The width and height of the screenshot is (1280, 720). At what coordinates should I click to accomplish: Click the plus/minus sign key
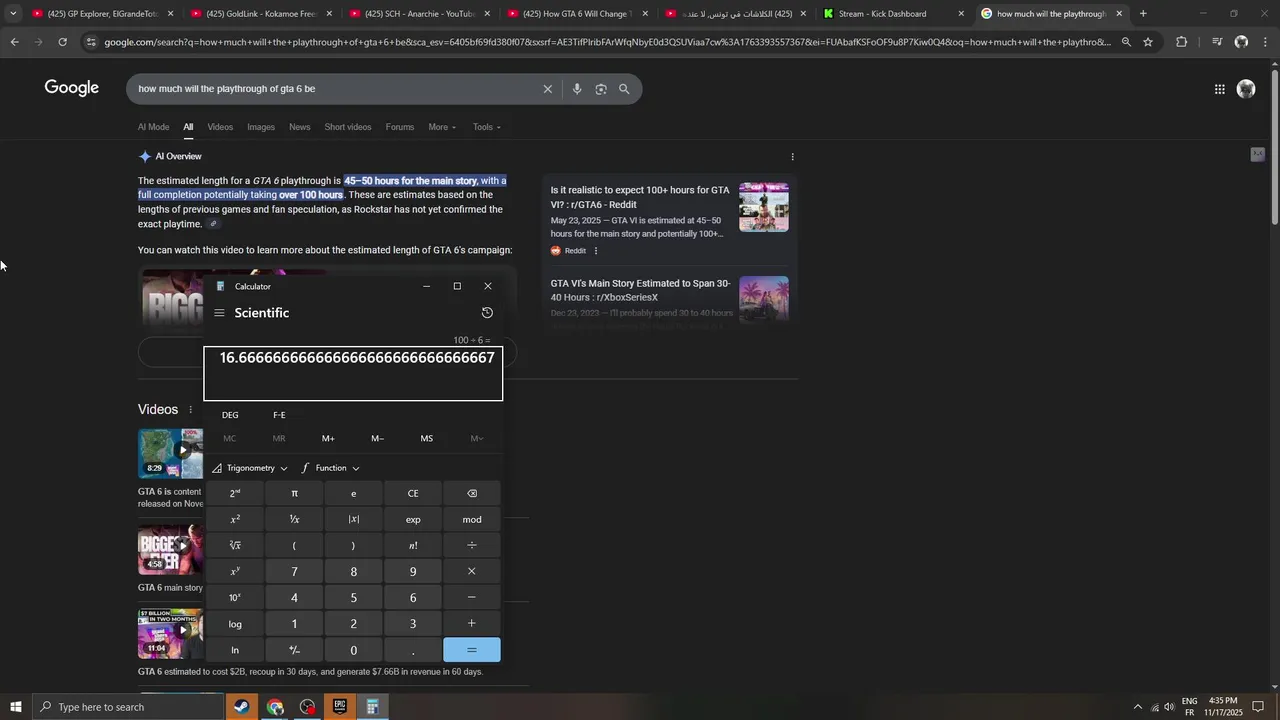294,650
